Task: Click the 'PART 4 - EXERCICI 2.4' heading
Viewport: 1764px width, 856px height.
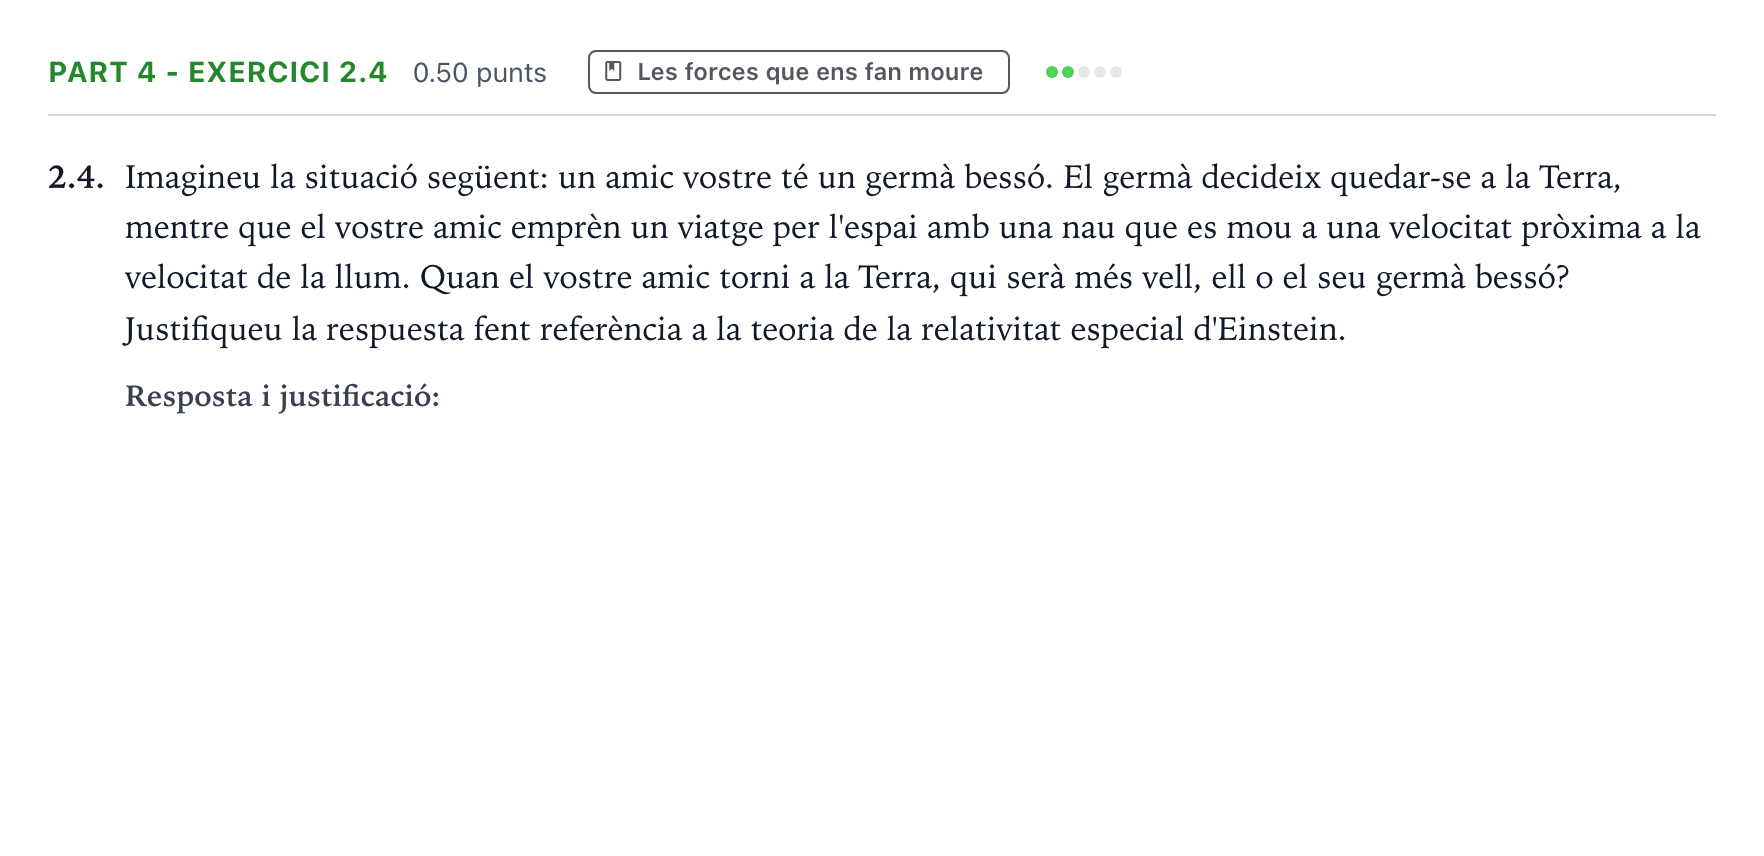Action: 218,72
